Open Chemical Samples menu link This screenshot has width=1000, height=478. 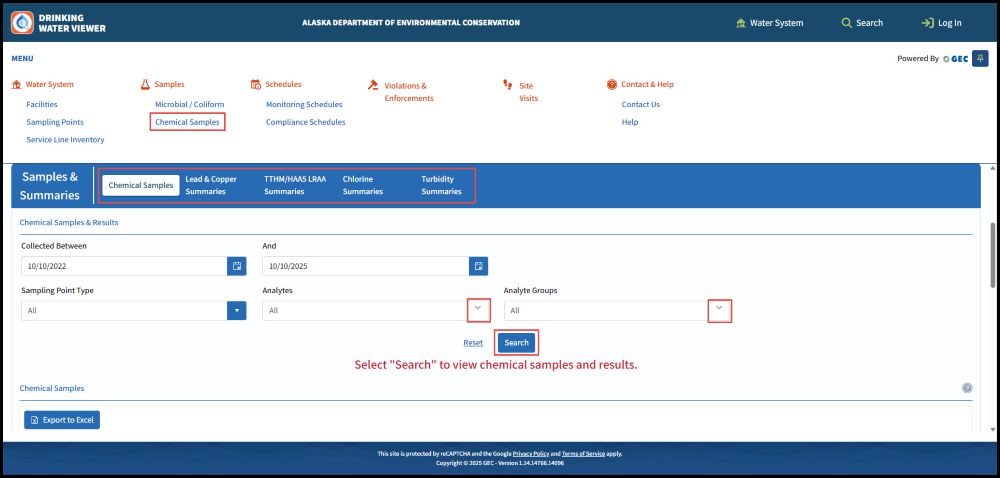click(x=187, y=122)
